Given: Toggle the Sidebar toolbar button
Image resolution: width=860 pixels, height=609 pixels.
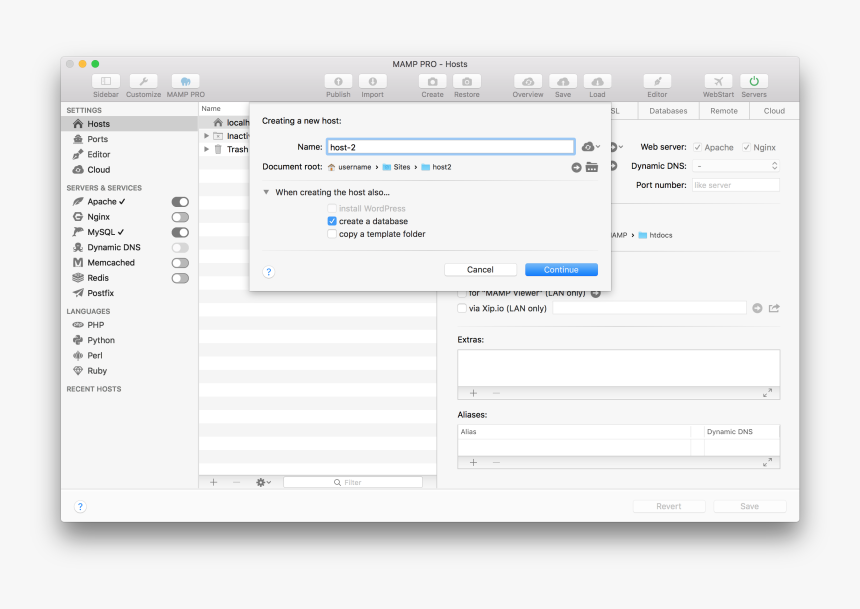Looking at the screenshot, I should tap(106, 81).
